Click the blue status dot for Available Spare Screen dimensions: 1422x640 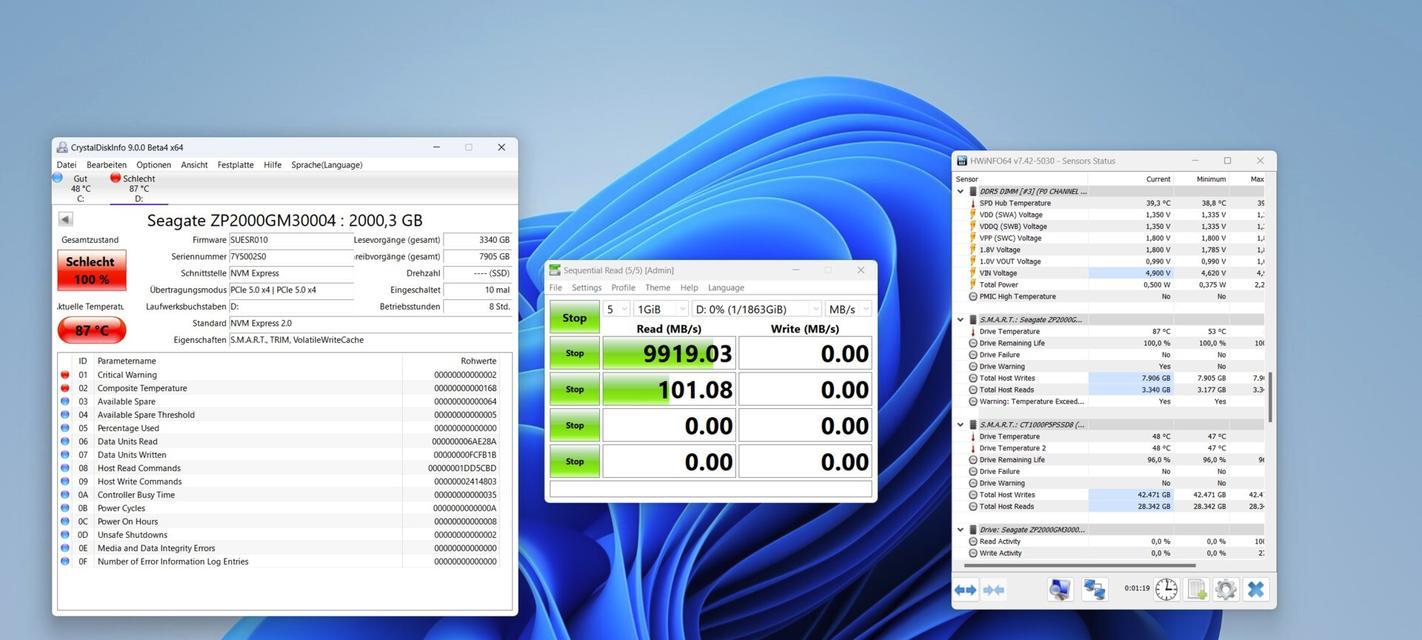[65, 401]
